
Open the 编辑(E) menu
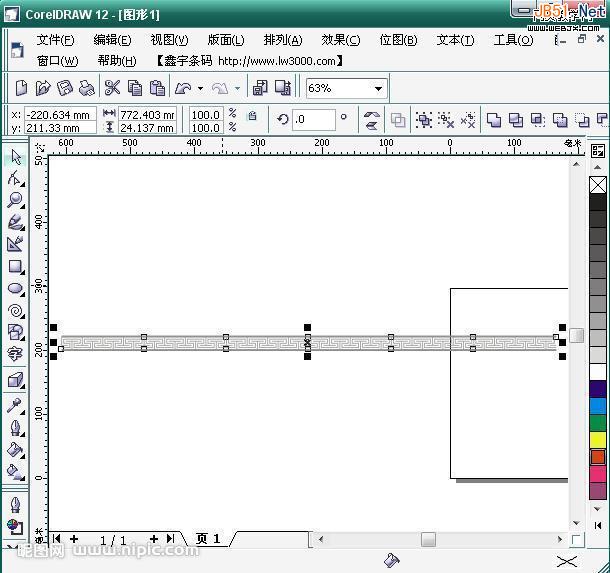(112, 40)
